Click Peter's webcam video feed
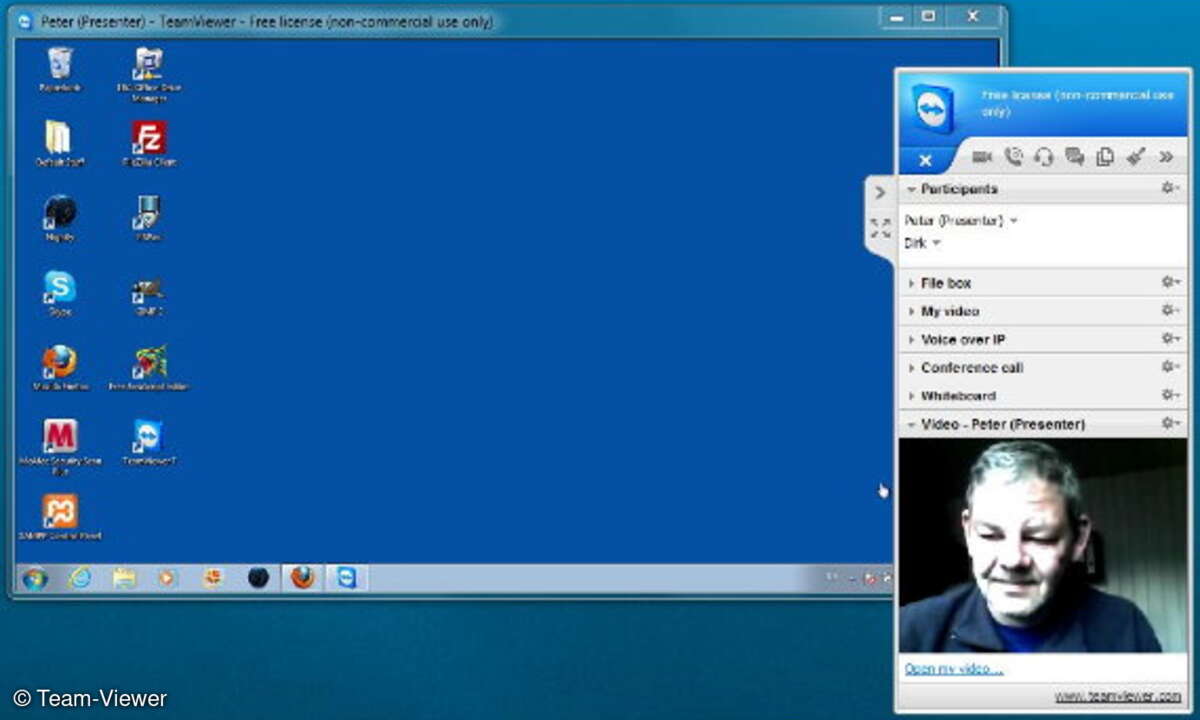The image size is (1200, 720). (x=1043, y=545)
